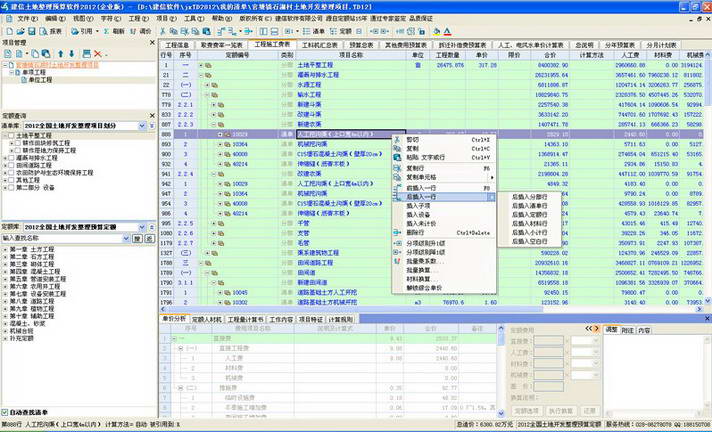Click the 刷新 refresh toolbar button
Screen dimensions: 712x432
tap(114, 31)
